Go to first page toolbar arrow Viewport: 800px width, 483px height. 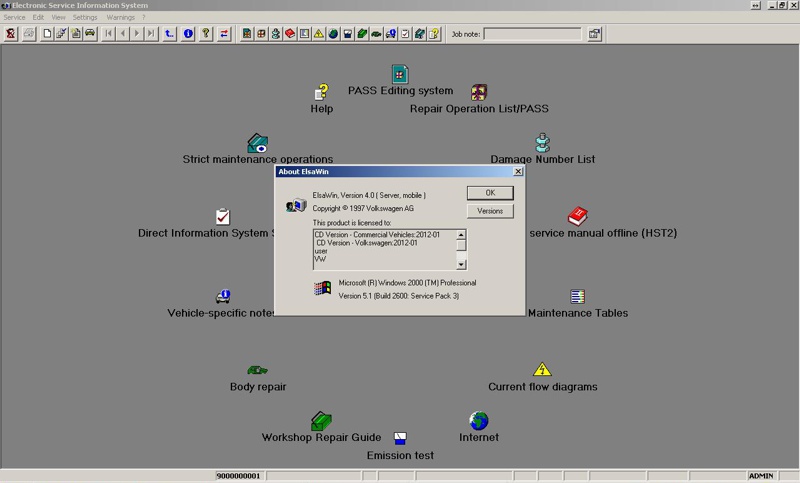108,34
